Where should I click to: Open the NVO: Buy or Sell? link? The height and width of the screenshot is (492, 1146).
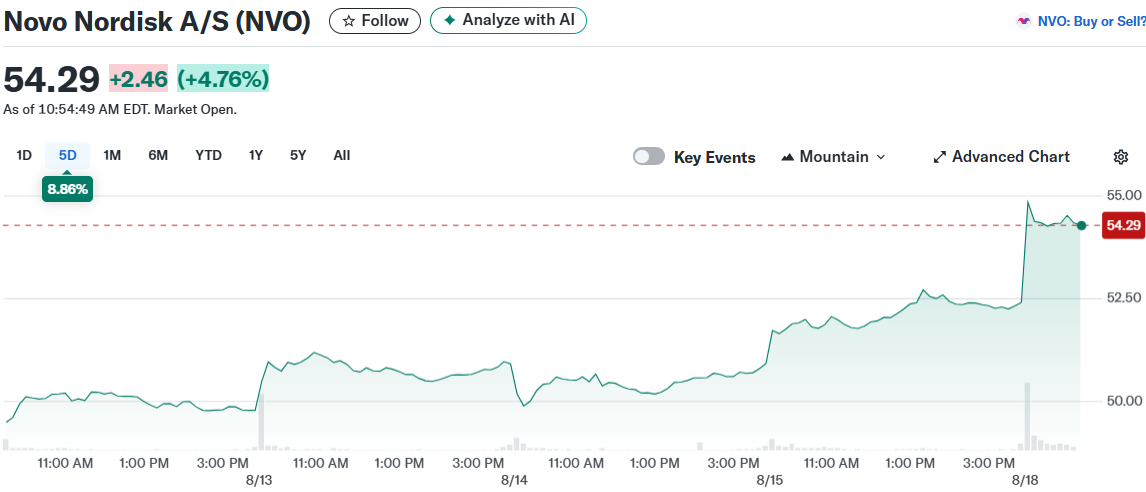click(1091, 21)
